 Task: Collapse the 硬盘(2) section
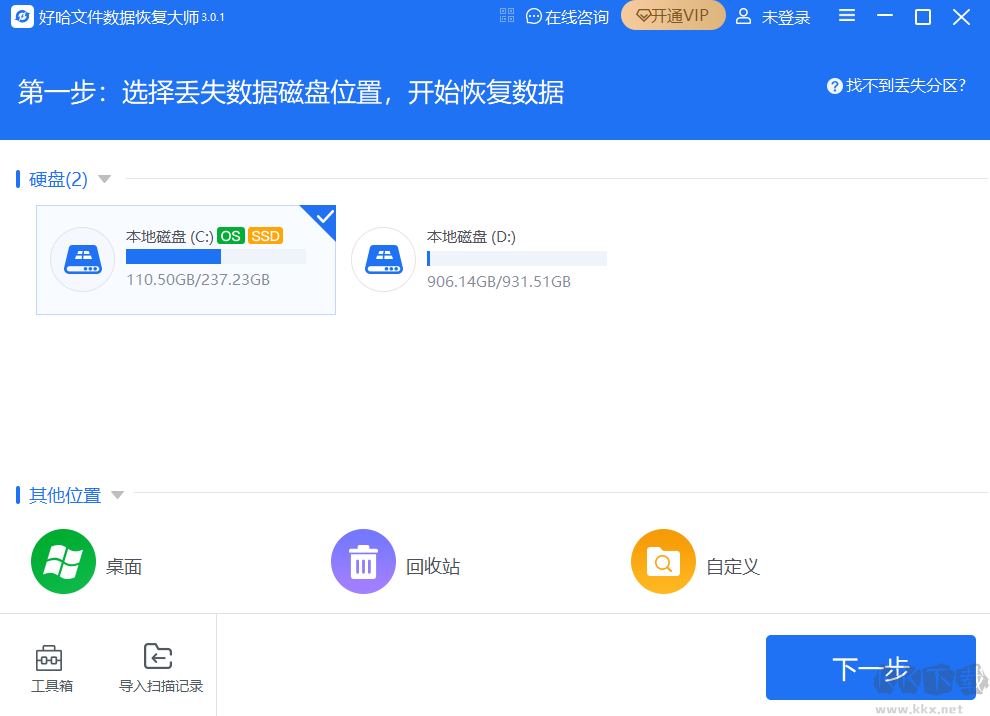103,179
